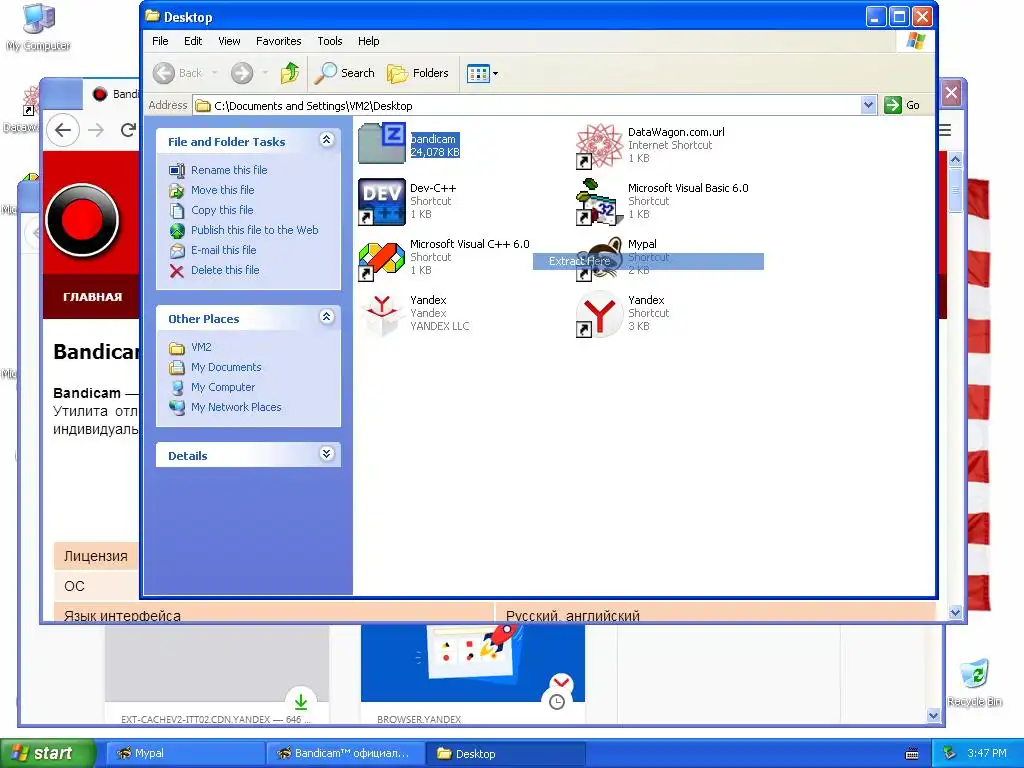The width and height of the screenshot is (1024, 768).
Task: Click the Up folder toolbar icon
Action: pos(290,73)
